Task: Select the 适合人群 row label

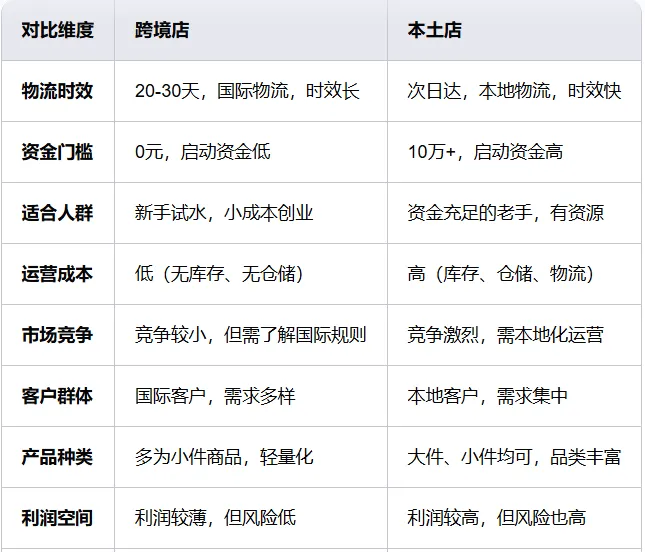Action: (58, 213)
